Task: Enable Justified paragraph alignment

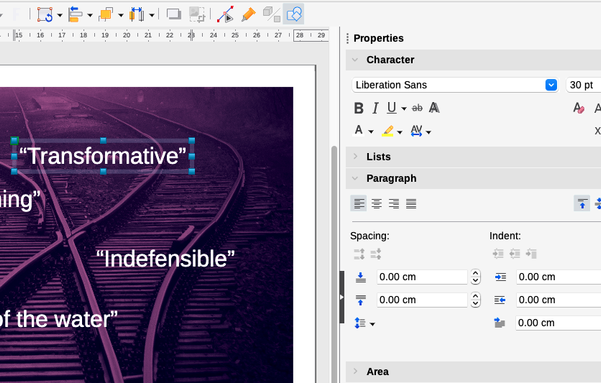Action: [x=411, y=204]
